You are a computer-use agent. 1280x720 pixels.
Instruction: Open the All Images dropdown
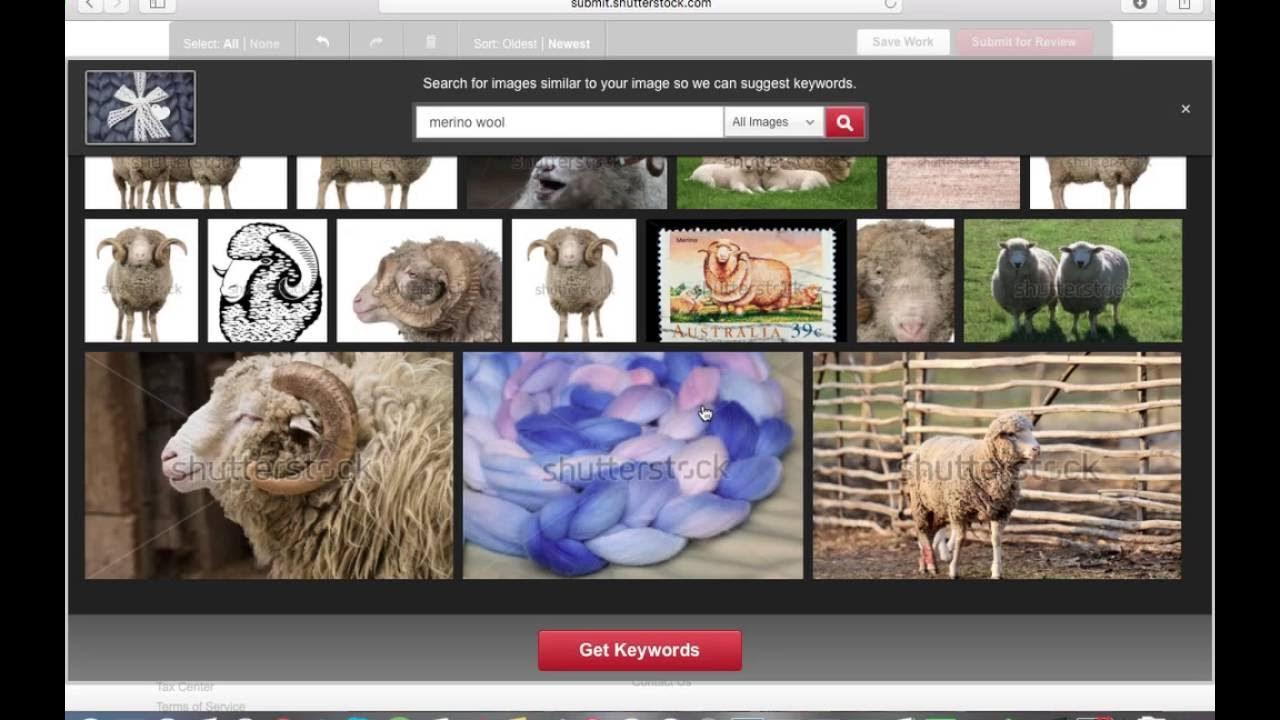(x=774, y=122)
